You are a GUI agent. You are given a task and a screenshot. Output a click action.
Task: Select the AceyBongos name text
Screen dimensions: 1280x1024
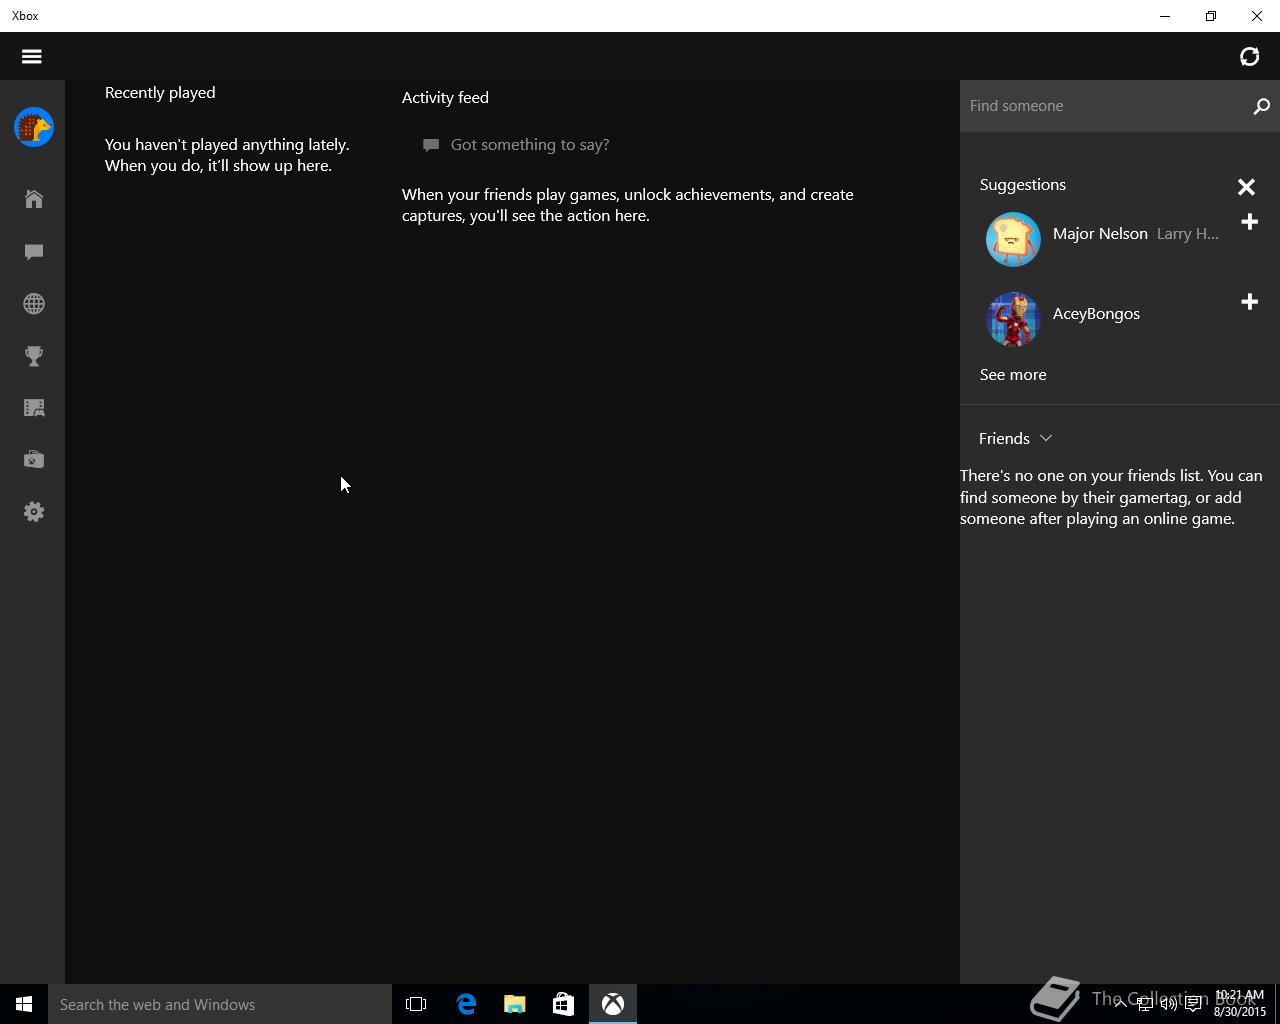[1096, 314]
